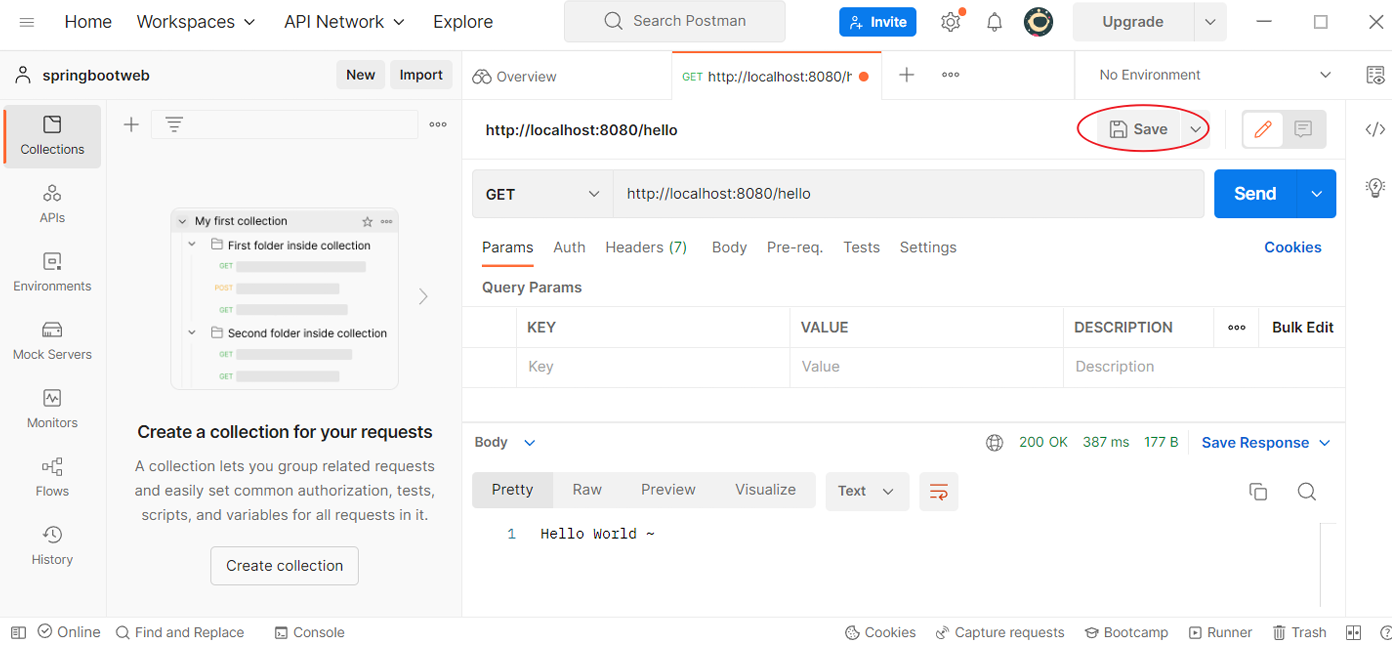Viewport: 1392px width, 665px height.
Task: Click the Search Postman field
Action: tap(675, 21)
